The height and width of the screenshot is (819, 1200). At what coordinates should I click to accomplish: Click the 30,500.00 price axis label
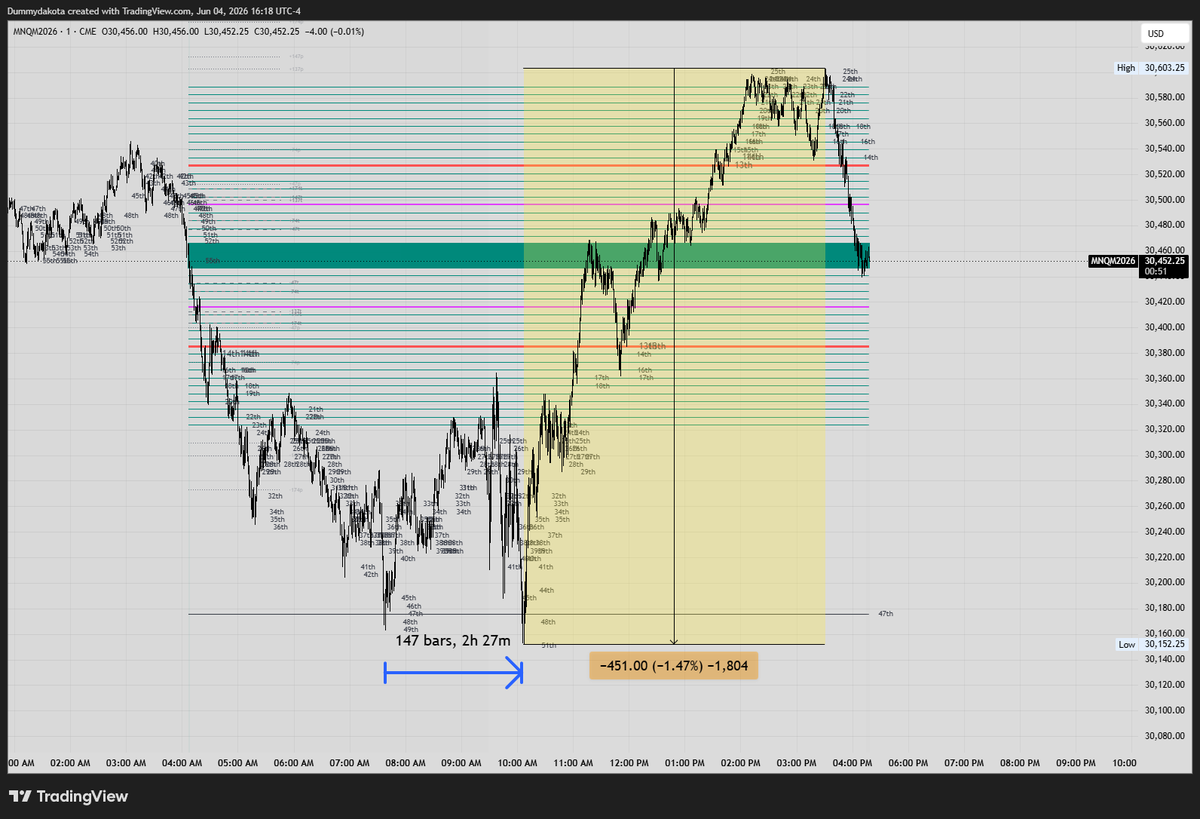(x=1165, y=199)
